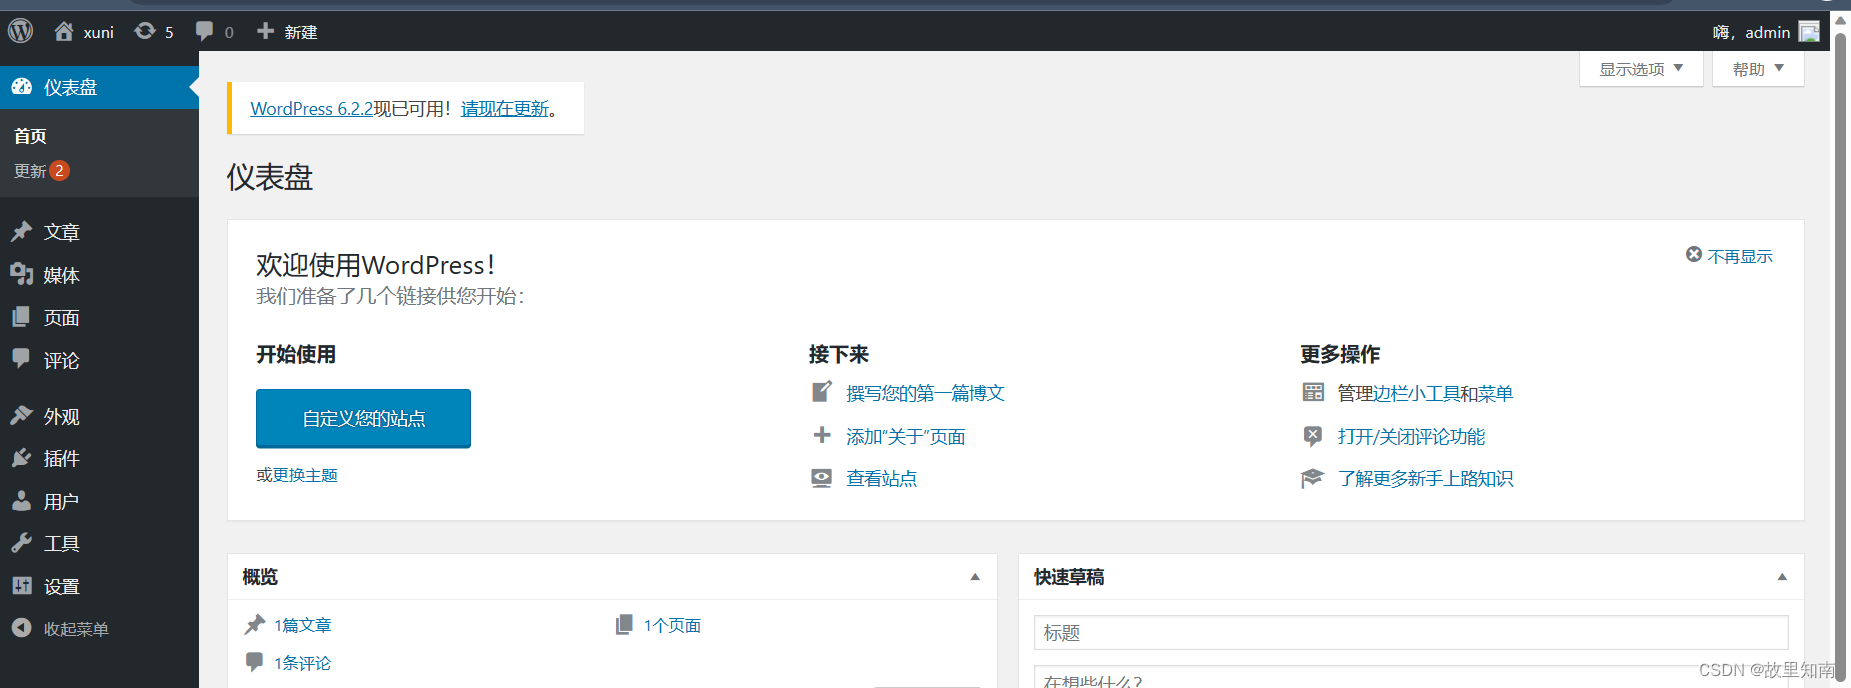The height and width of the screenshot is (688, 1851).
Task: Open the 文章 menu label
Action: tap(62, 232)
